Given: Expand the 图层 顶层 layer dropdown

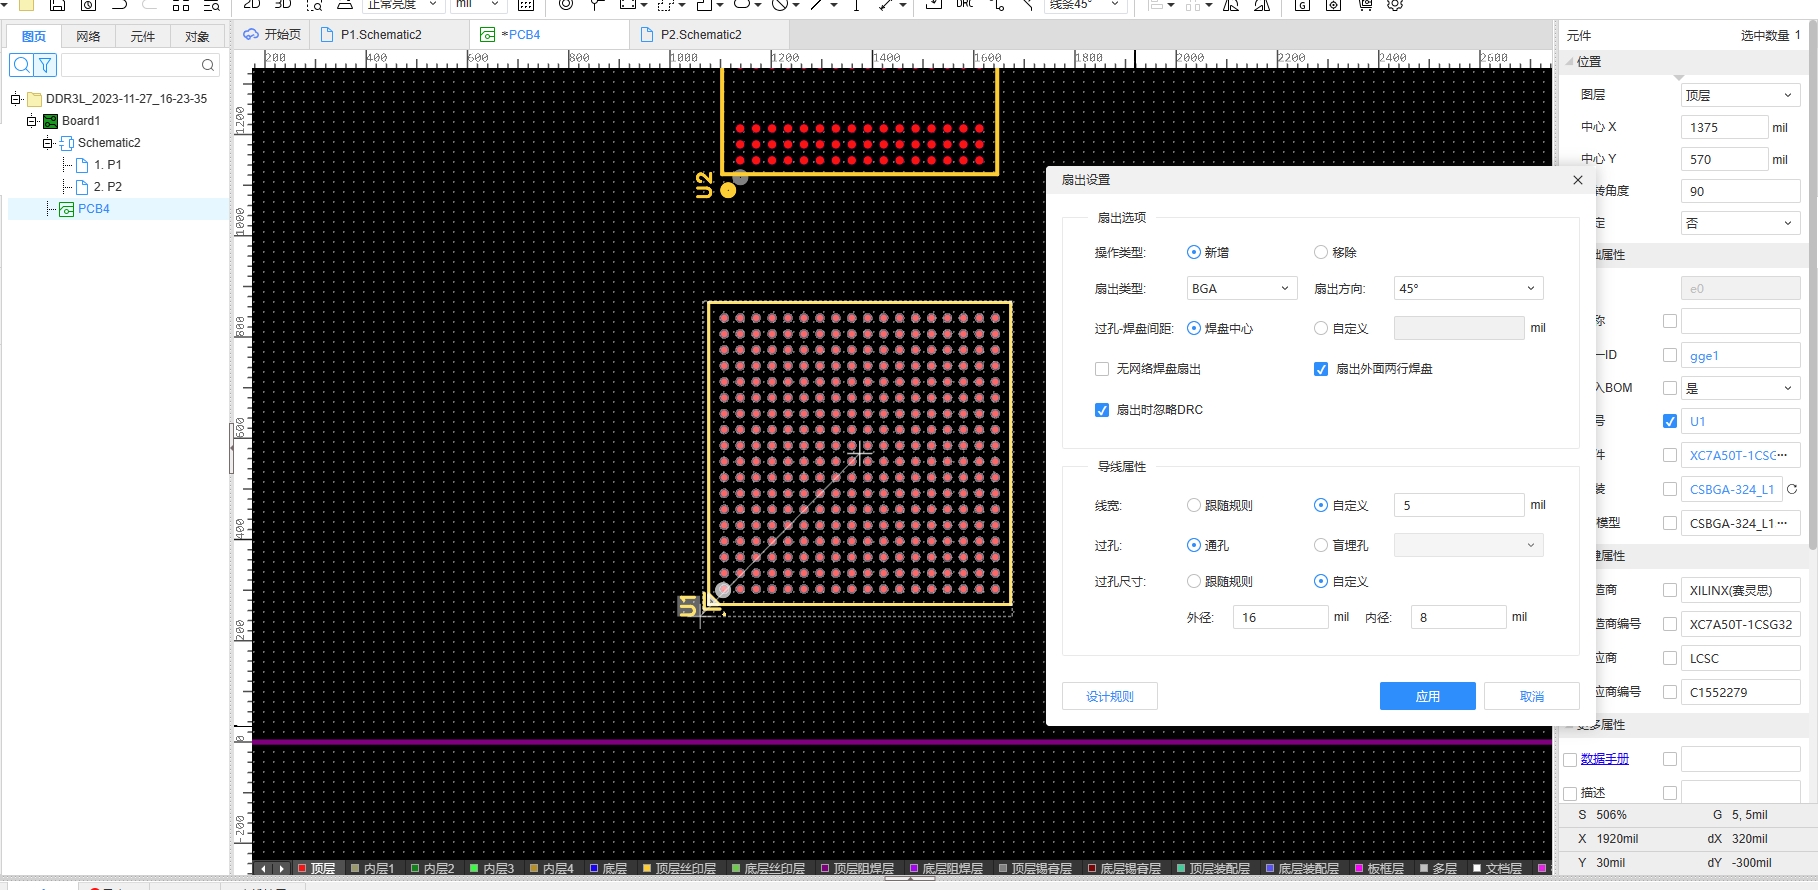Looking at the screenshot, I should pos(1739,95).
